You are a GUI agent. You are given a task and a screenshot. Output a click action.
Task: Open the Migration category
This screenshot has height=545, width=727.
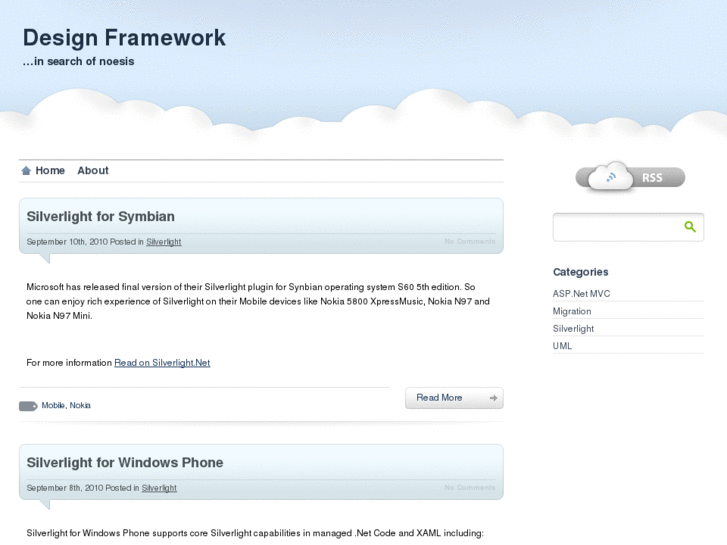(x=572, y=311)
